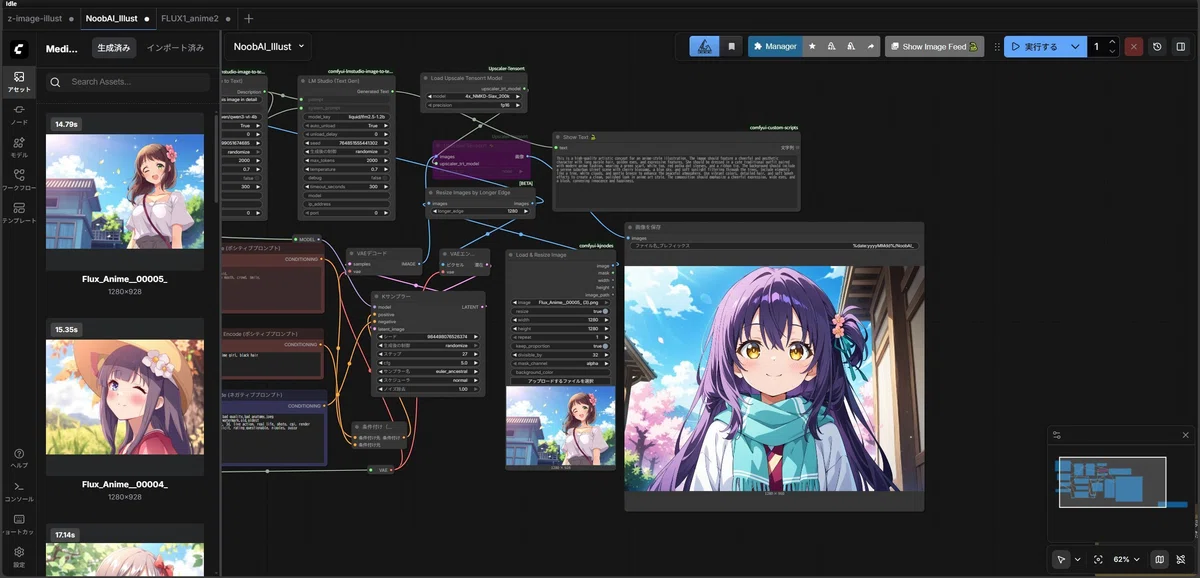Select Flux_Anime__00004_ asset thumbnail

click(x=125, y=398)
